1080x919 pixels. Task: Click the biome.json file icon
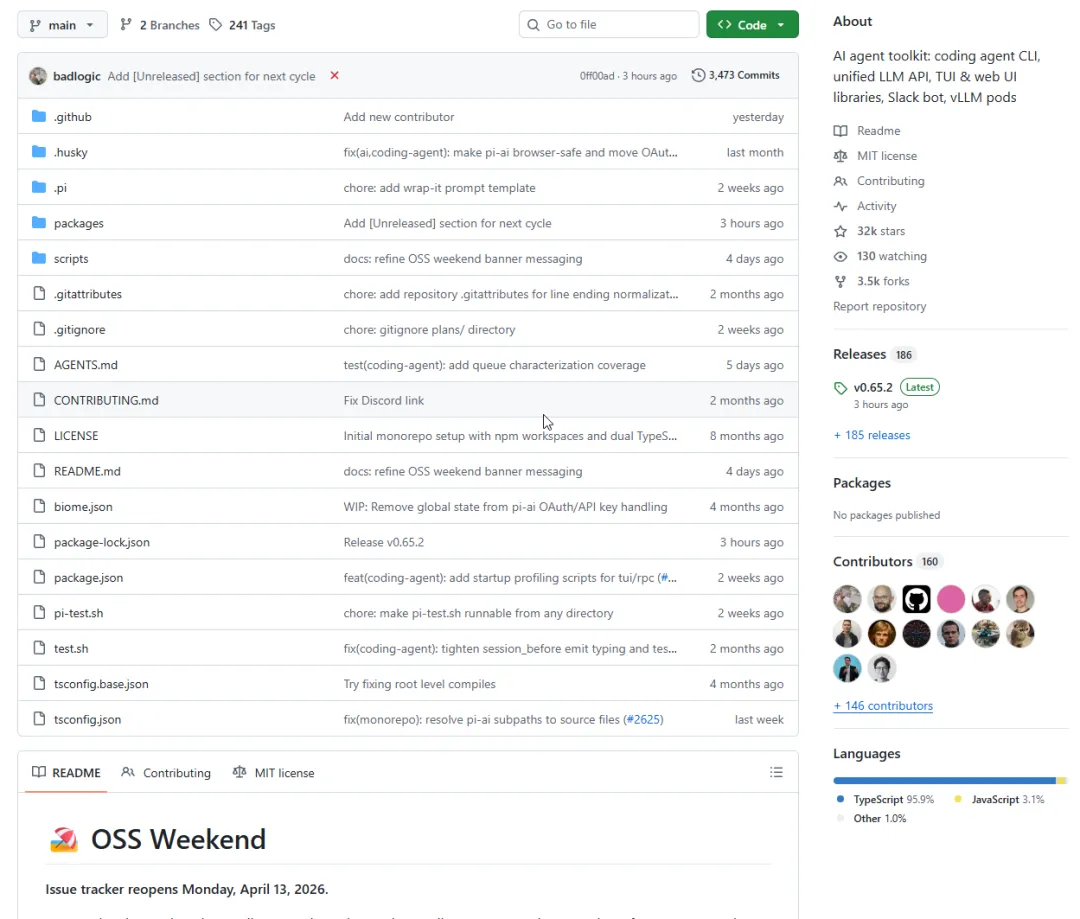[x=39, y=506]
